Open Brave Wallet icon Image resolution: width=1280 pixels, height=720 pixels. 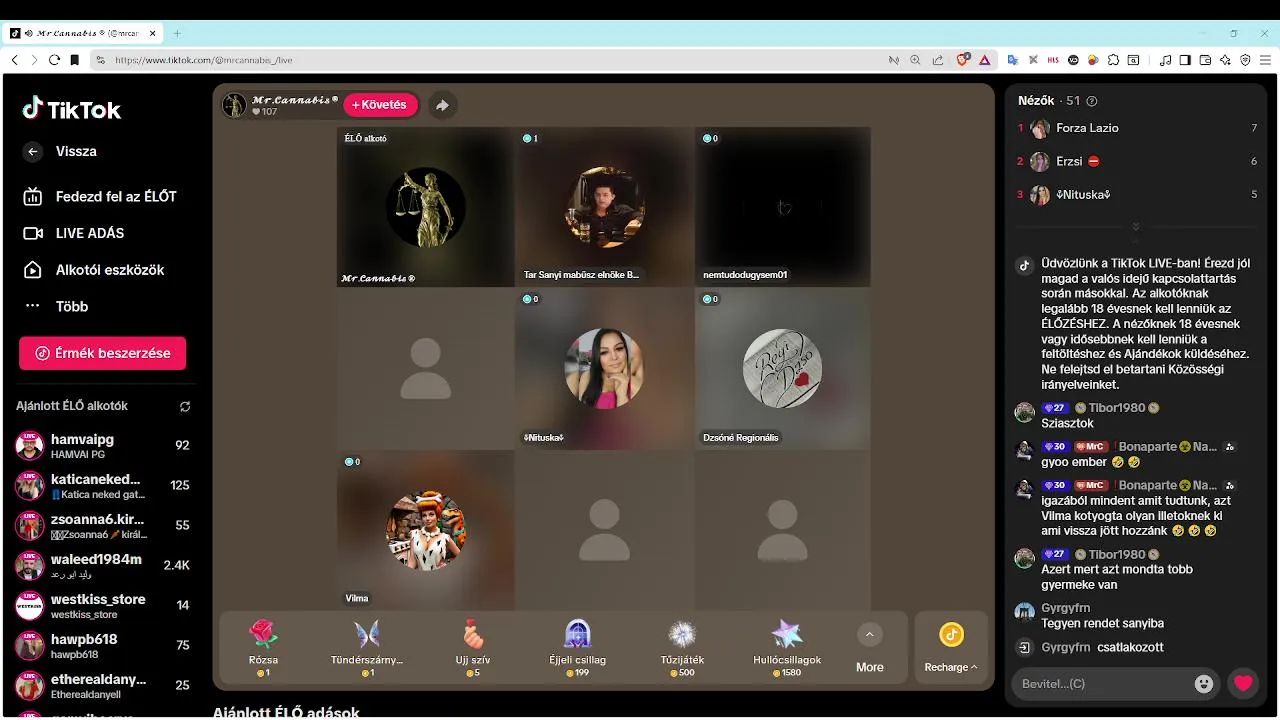pos(1205,60)
